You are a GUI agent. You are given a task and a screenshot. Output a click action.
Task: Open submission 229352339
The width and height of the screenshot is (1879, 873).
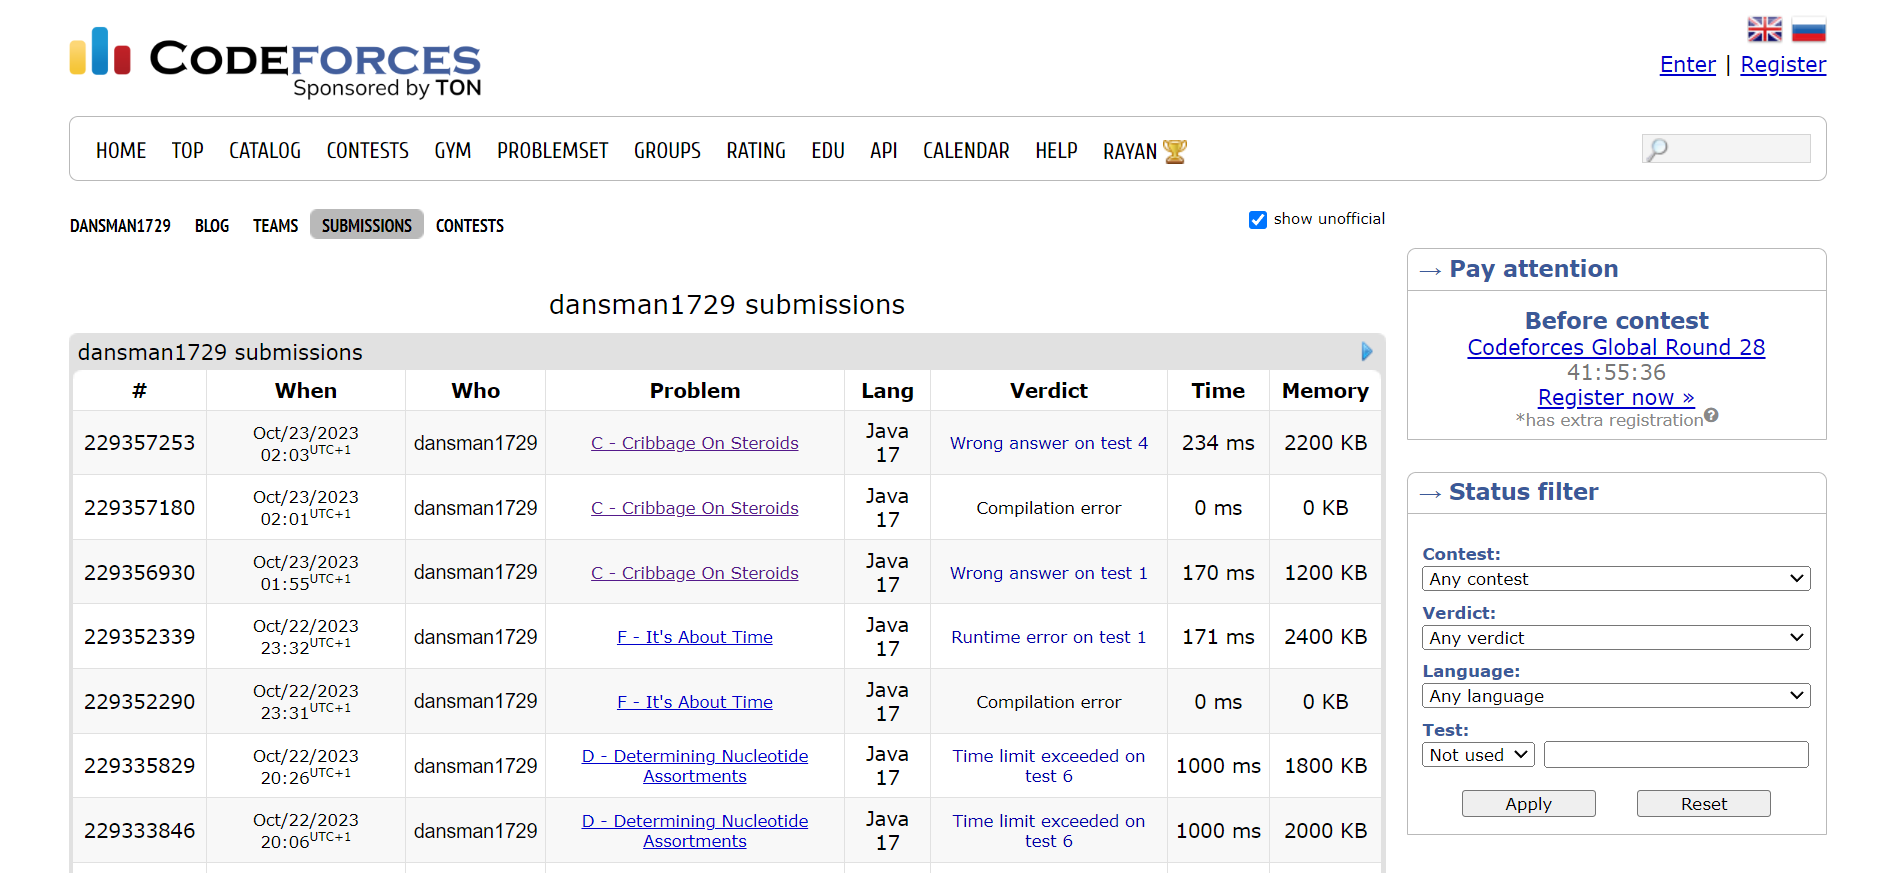click(140, 637)
